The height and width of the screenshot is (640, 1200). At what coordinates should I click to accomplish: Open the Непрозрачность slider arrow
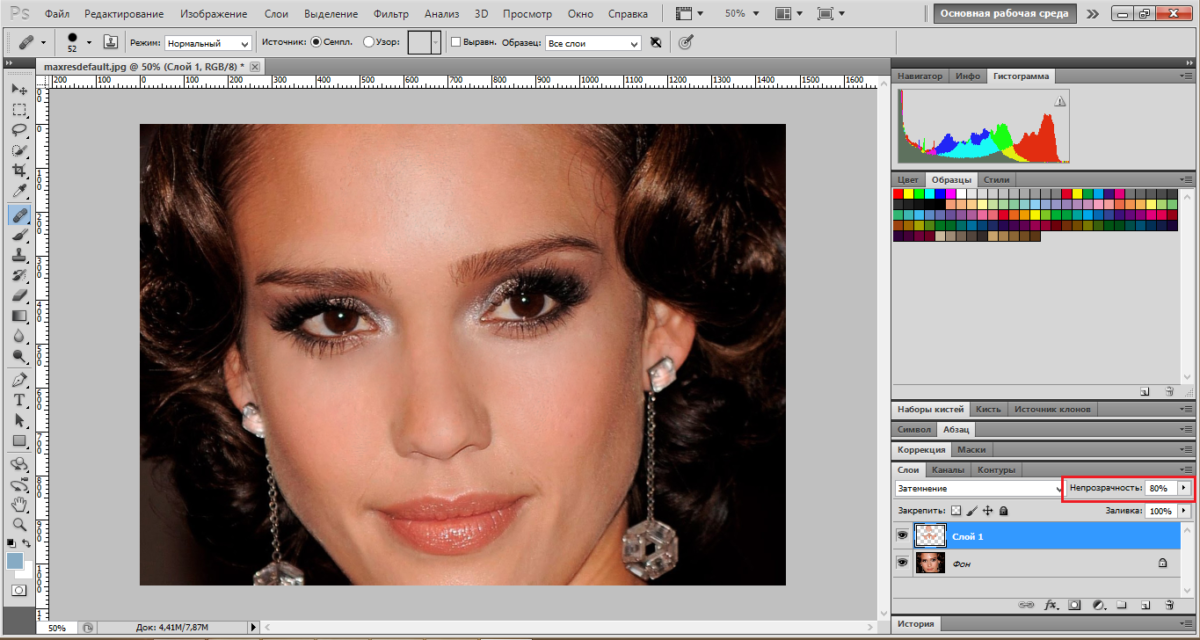pos(1185,488)
